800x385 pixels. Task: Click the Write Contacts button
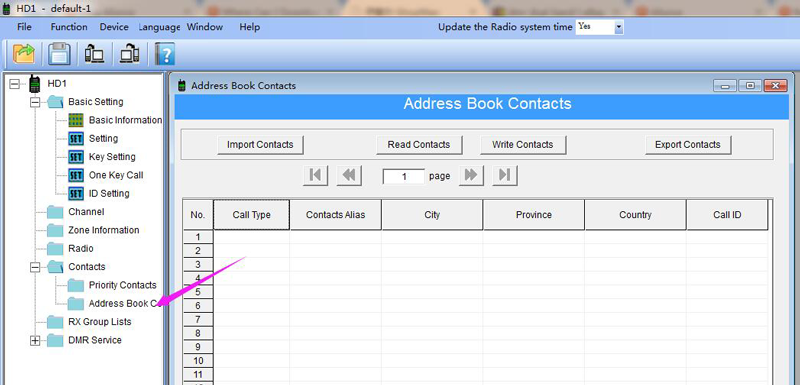(x=522, y=145)
